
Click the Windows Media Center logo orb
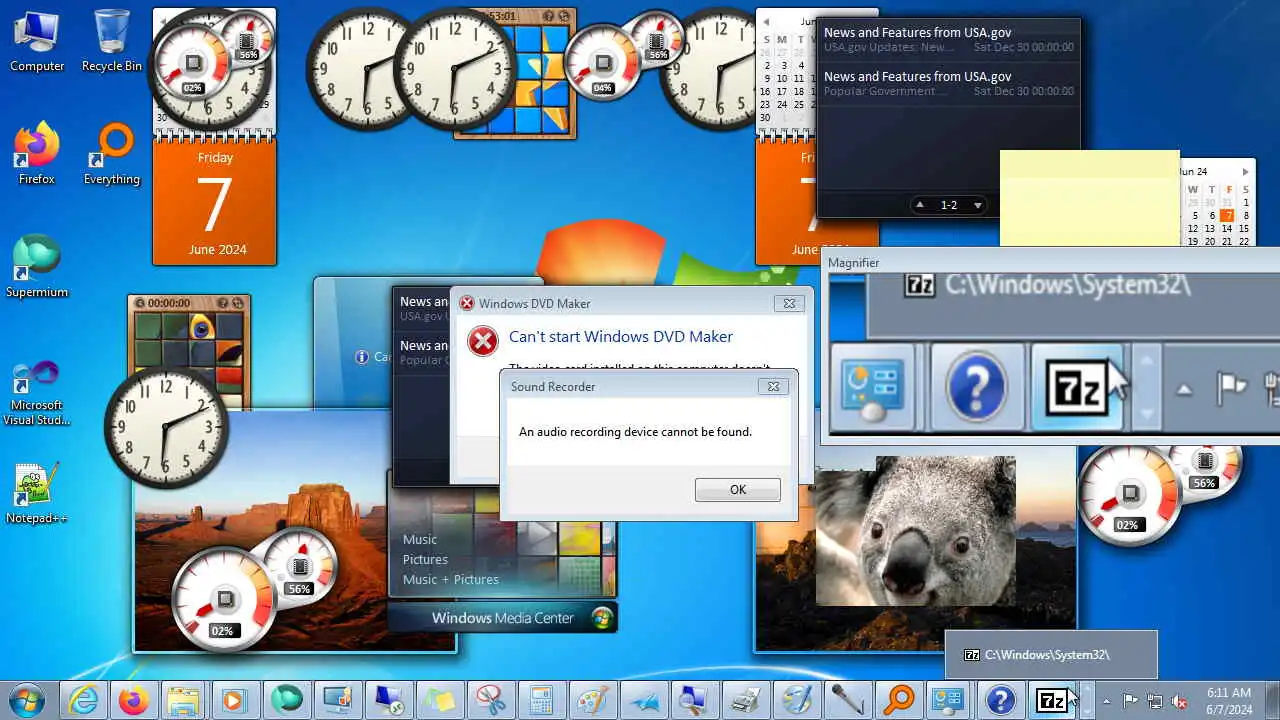point(602,617)
